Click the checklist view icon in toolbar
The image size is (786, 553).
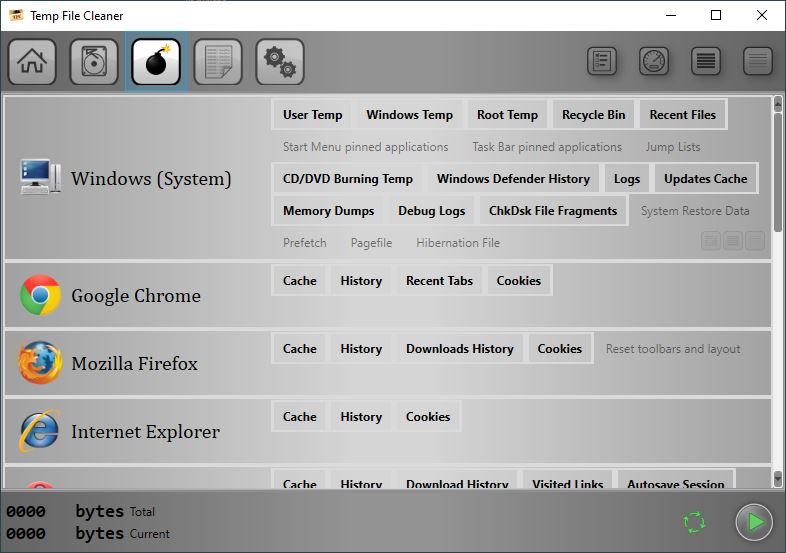tap(602, 61)
